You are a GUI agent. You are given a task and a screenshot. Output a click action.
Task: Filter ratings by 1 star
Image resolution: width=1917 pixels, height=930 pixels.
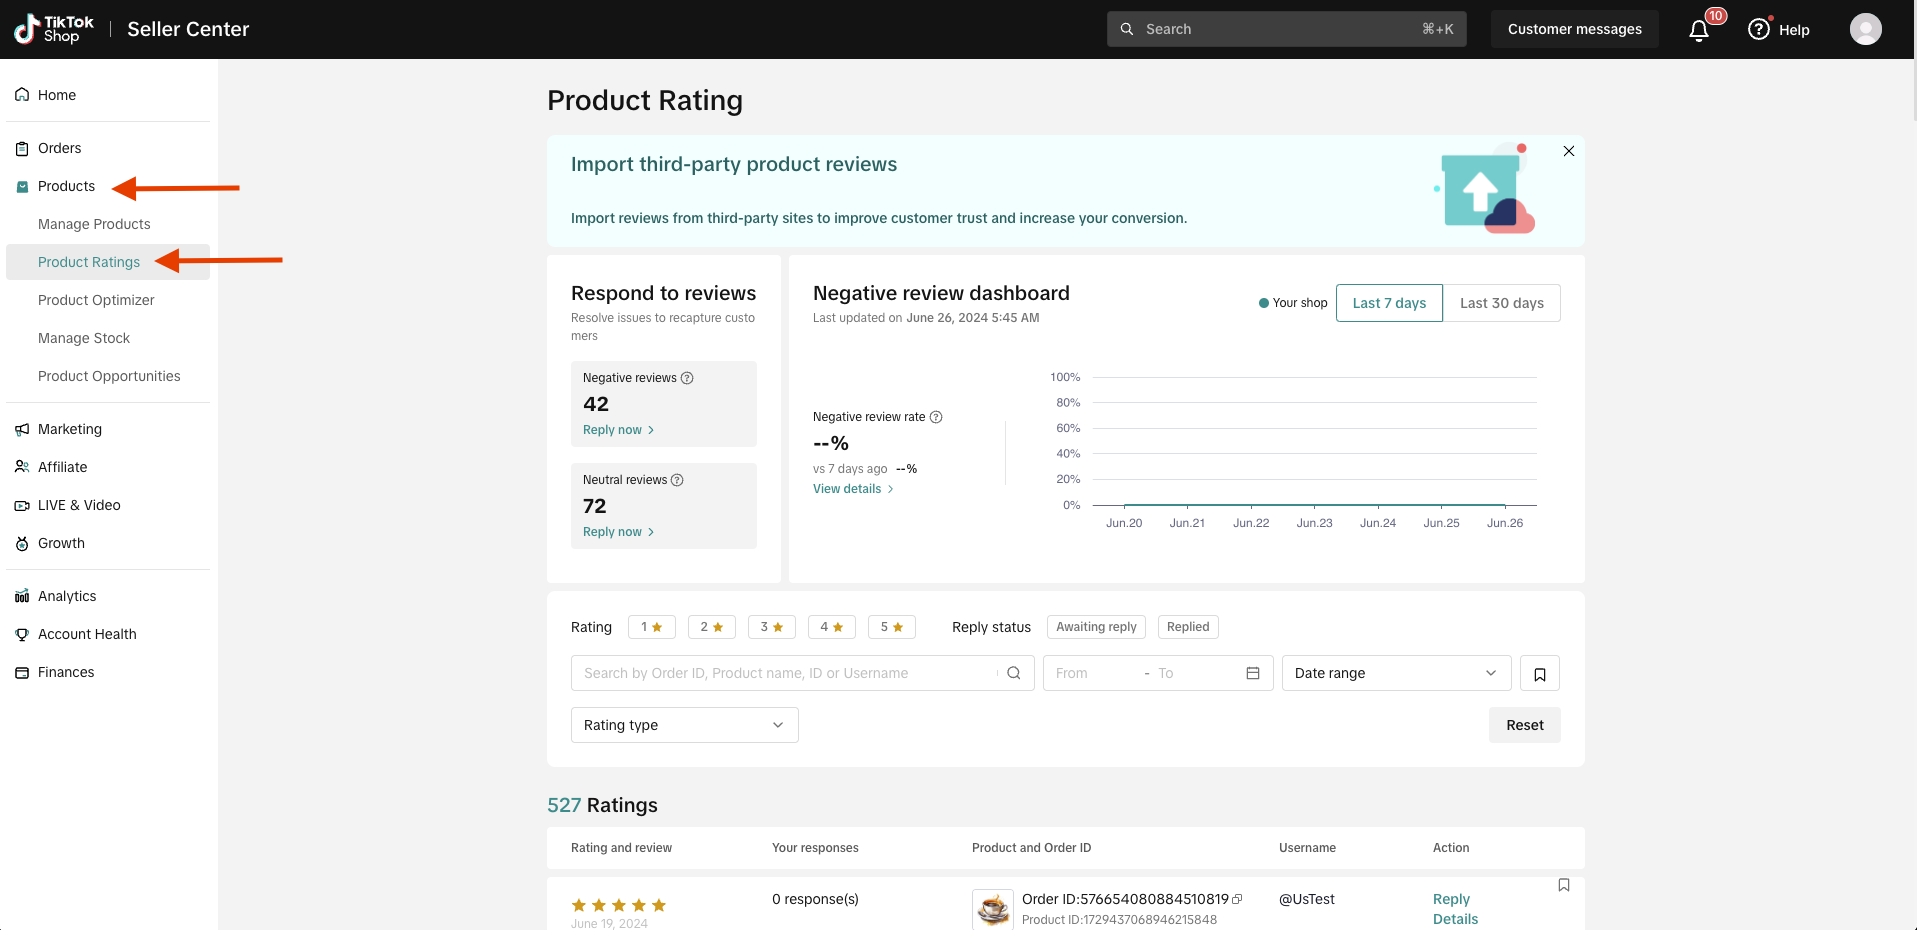pos(651,627)
